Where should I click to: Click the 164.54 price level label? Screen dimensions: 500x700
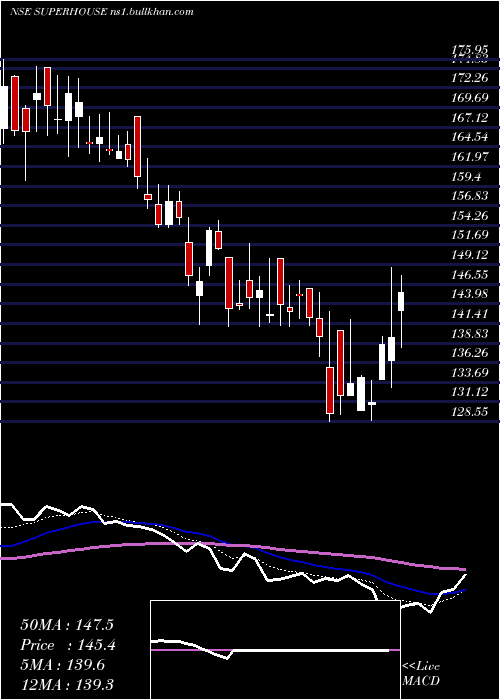[470, 137]
